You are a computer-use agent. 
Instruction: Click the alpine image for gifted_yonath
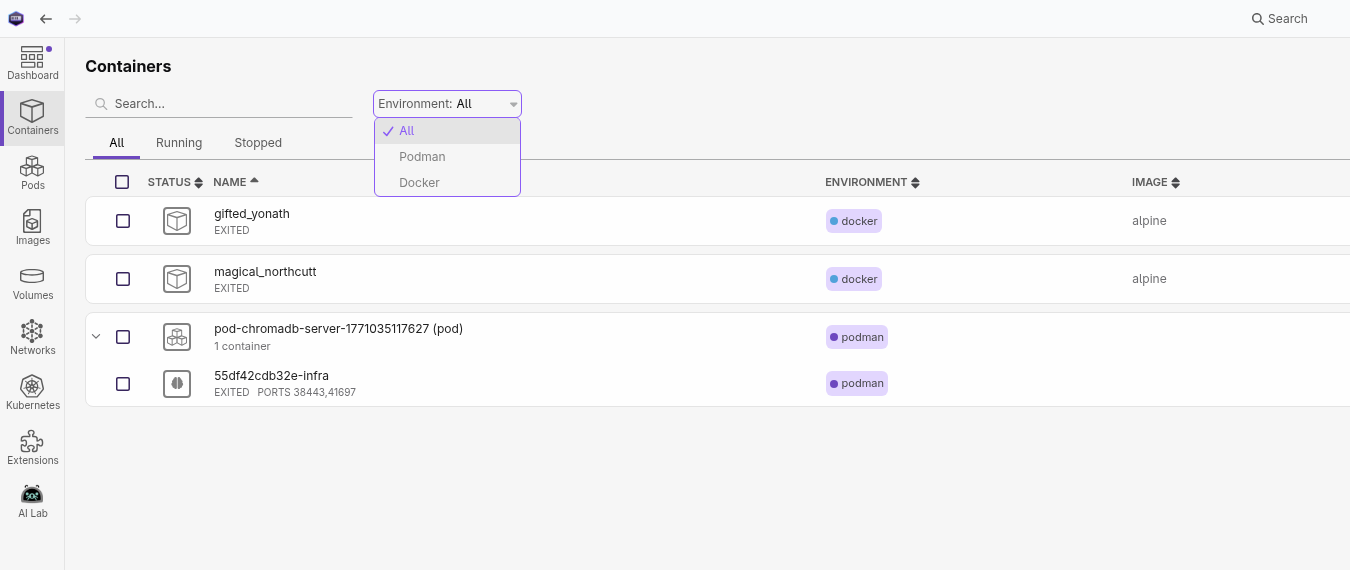(1149, 221)
